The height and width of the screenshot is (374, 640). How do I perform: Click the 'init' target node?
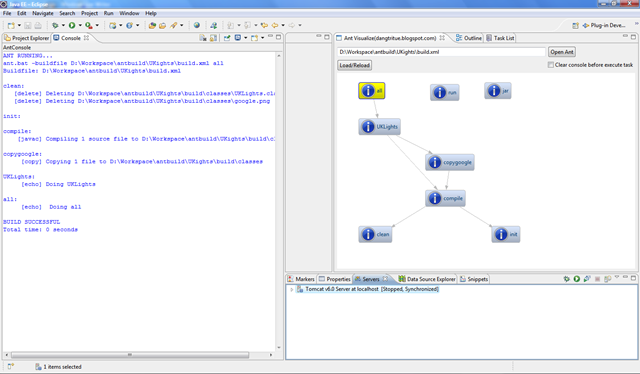(x=506, y=234)
